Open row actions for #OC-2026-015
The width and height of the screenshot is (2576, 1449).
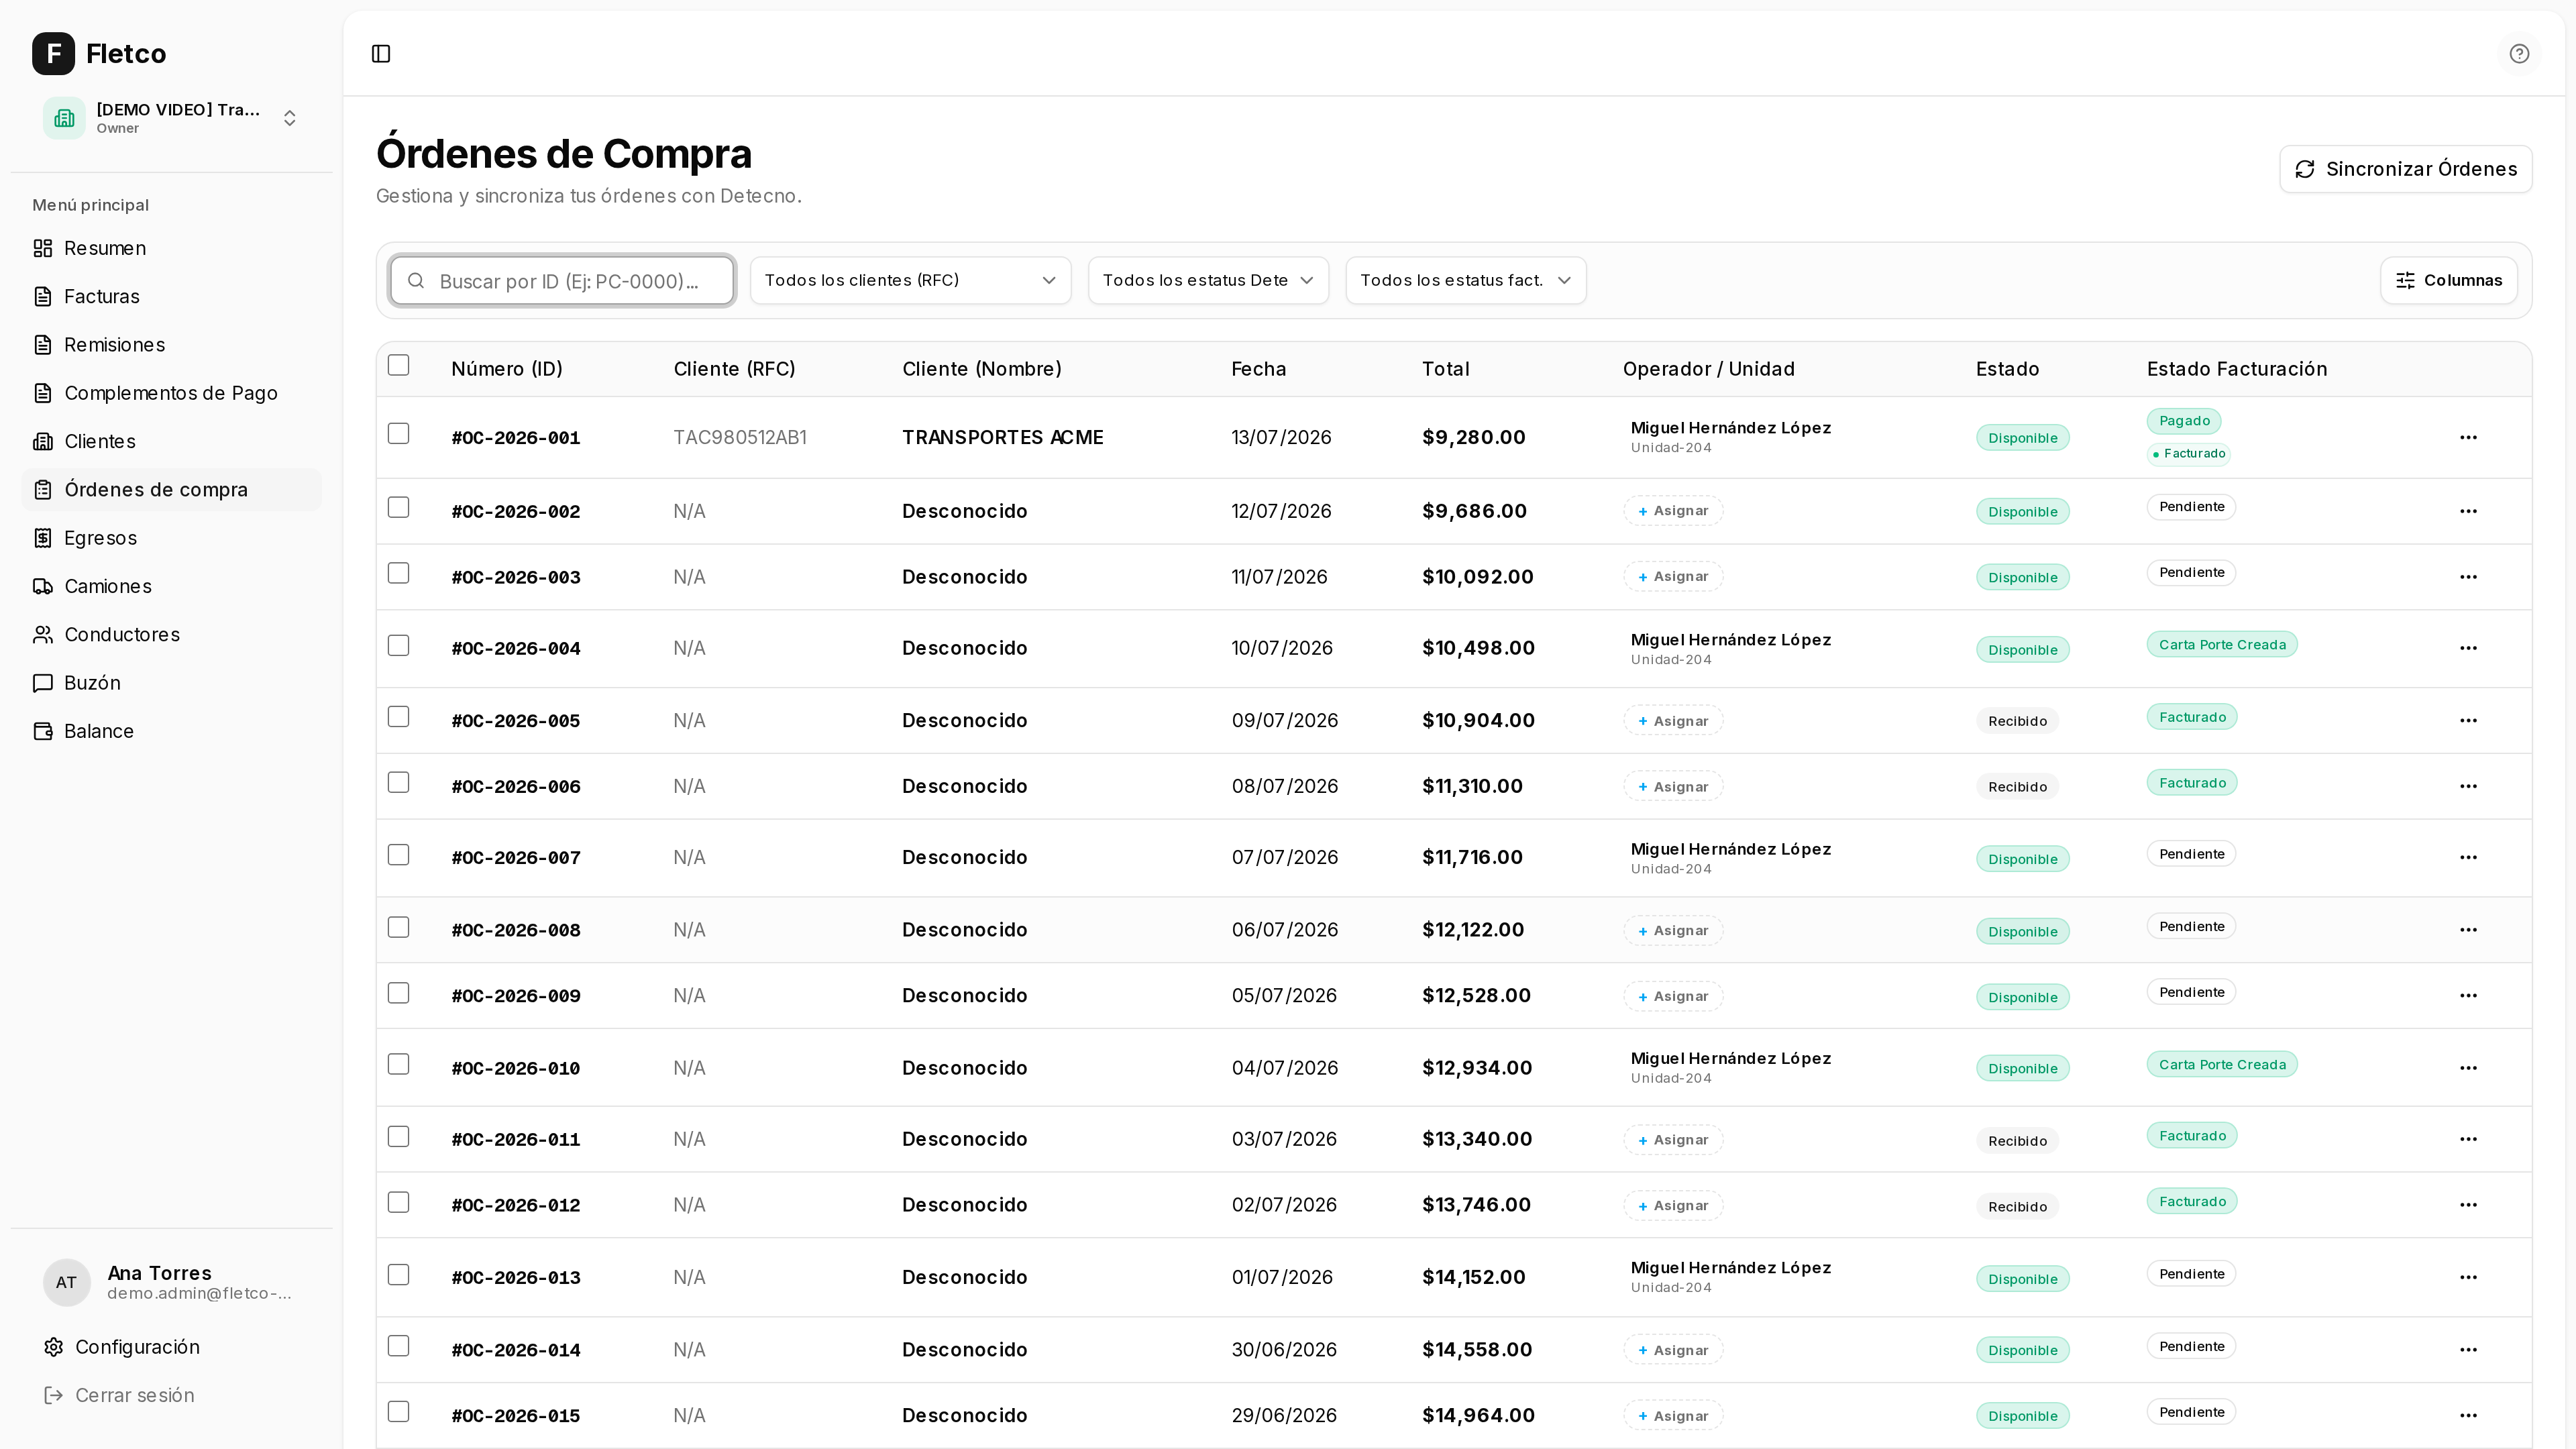[x=2468, y=1415]
